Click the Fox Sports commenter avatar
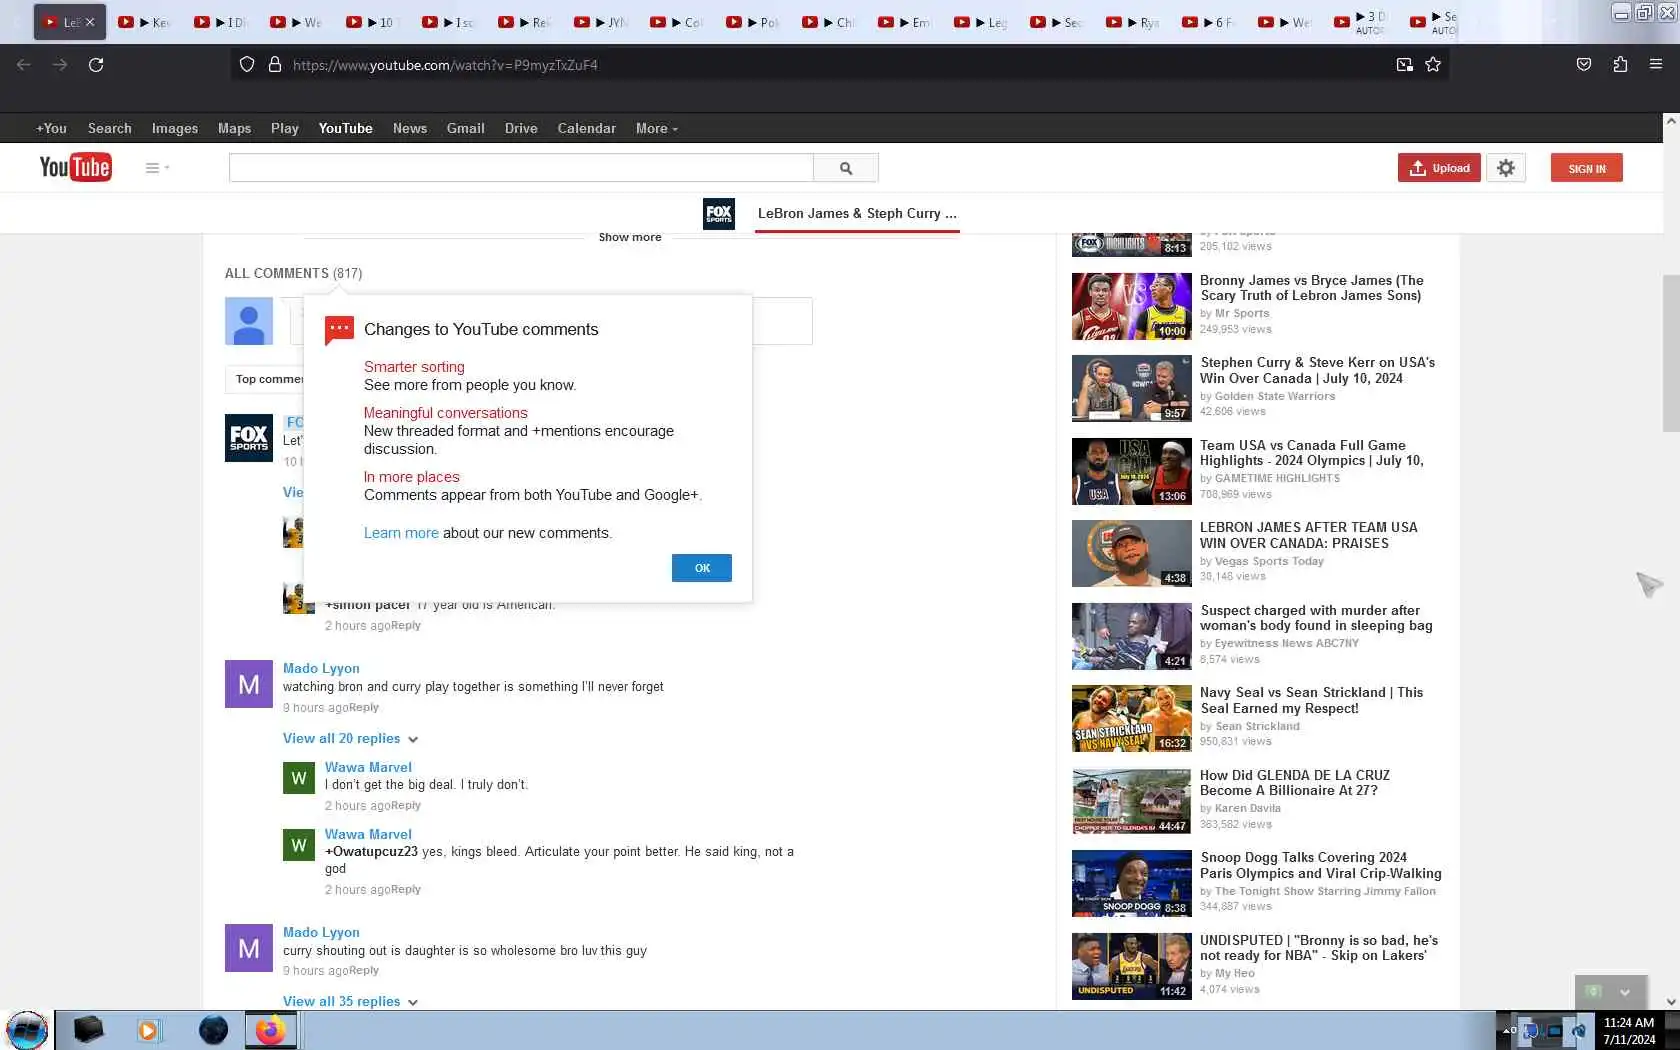The height and width of the screenshot is (1050, 1680). point(249,438)
